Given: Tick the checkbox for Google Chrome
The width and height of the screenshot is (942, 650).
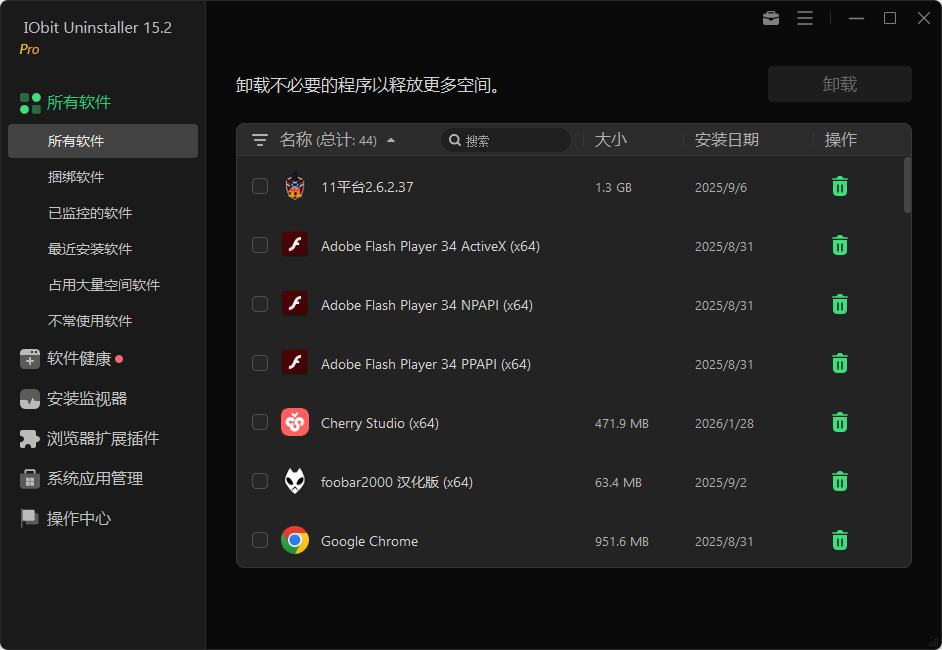Looking at the screenshot, I should coord(260,540).
